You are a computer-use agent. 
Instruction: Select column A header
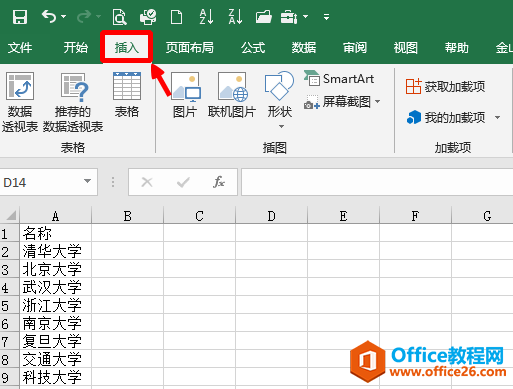pyautogui.click(x=56, y=216)
